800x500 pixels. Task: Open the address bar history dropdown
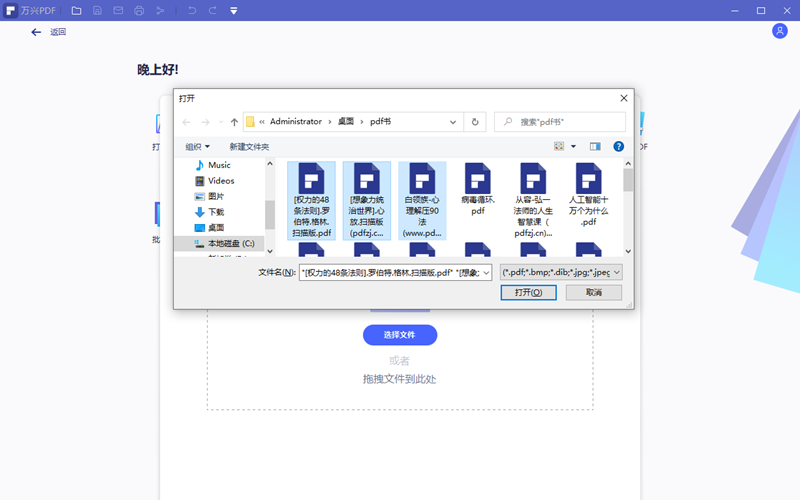coord(455,122)
